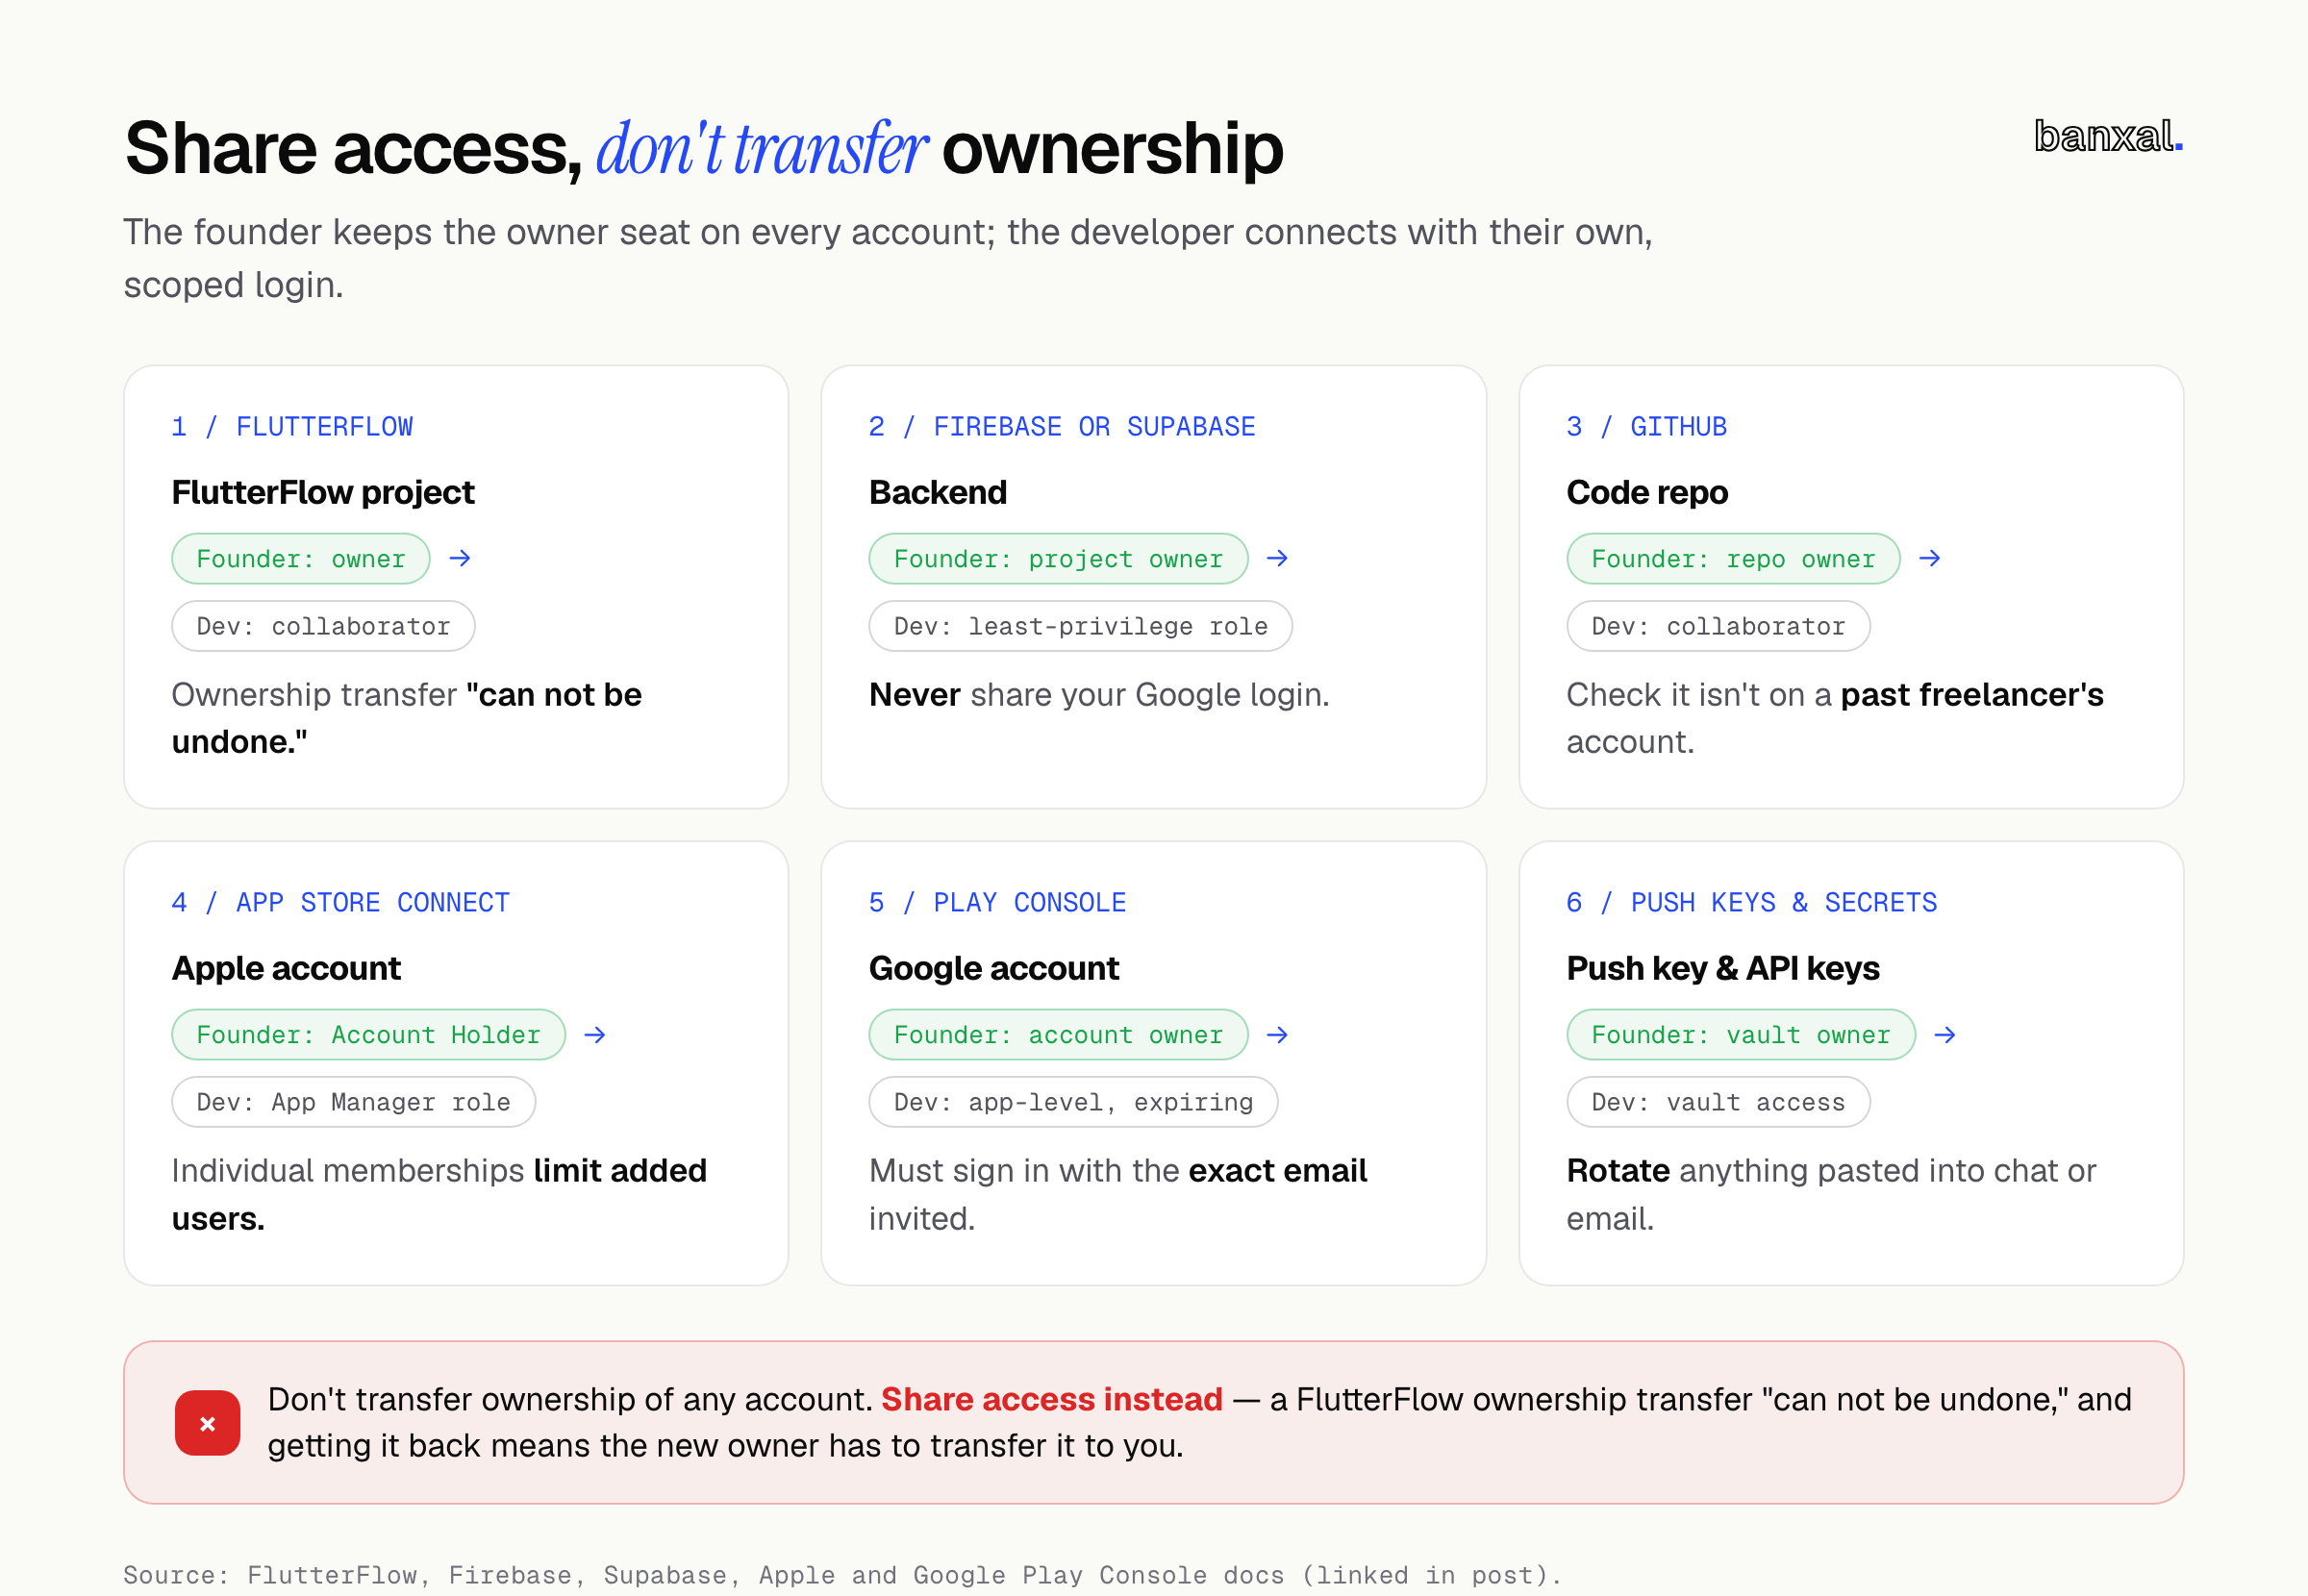This screenshot has width=2308, height=1596.
Task: Click the 'Push key & API keys' heading
Action: point(1723,968)
